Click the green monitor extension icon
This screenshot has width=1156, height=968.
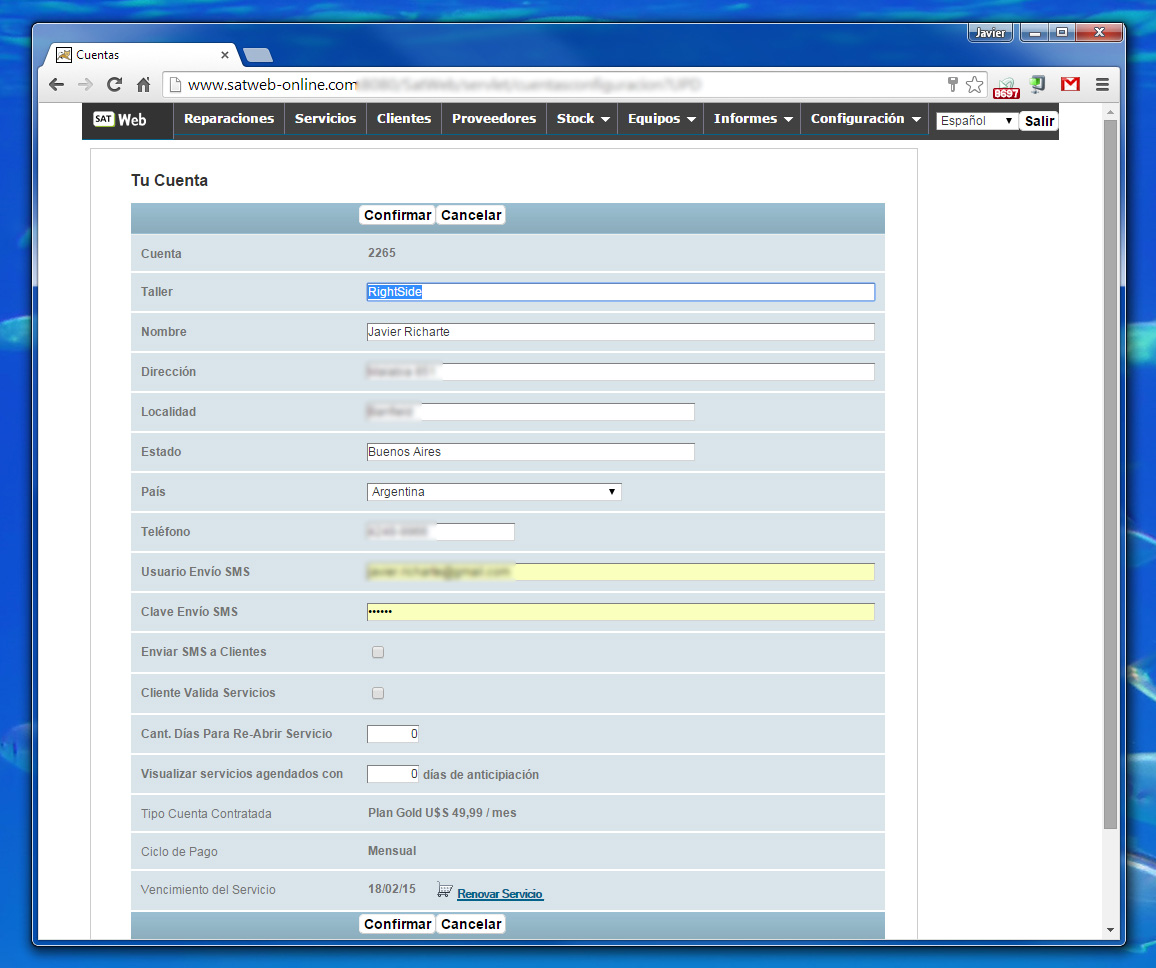[1038, 84]
